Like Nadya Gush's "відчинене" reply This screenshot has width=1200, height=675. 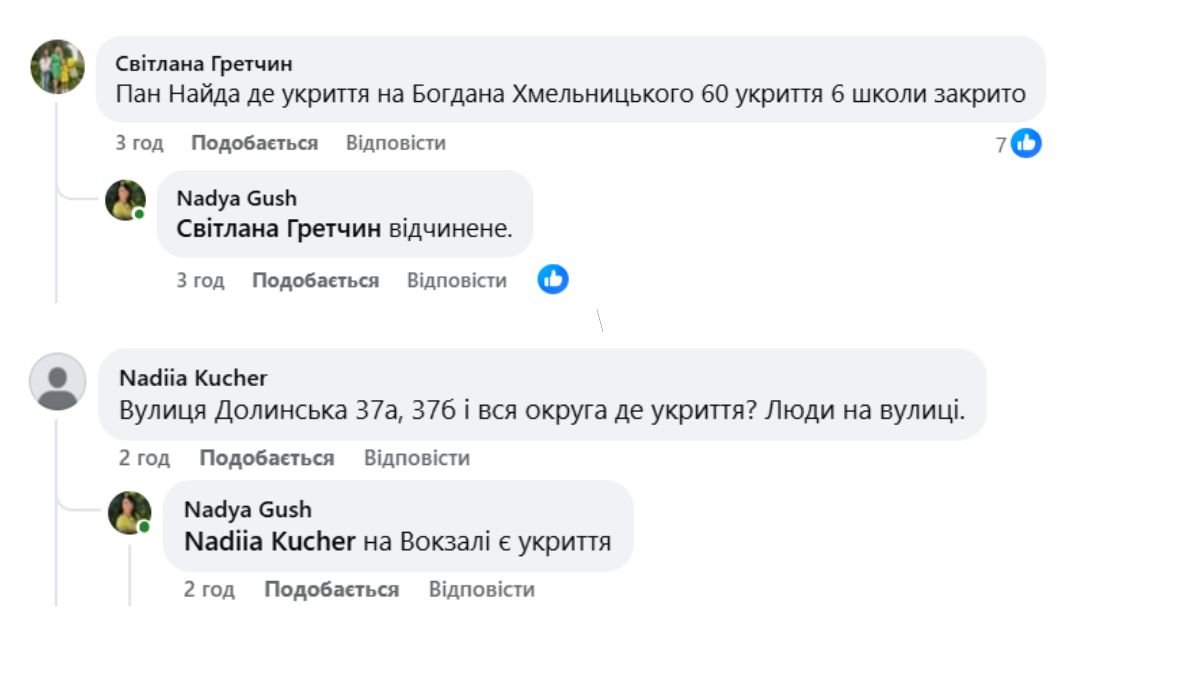315,280
